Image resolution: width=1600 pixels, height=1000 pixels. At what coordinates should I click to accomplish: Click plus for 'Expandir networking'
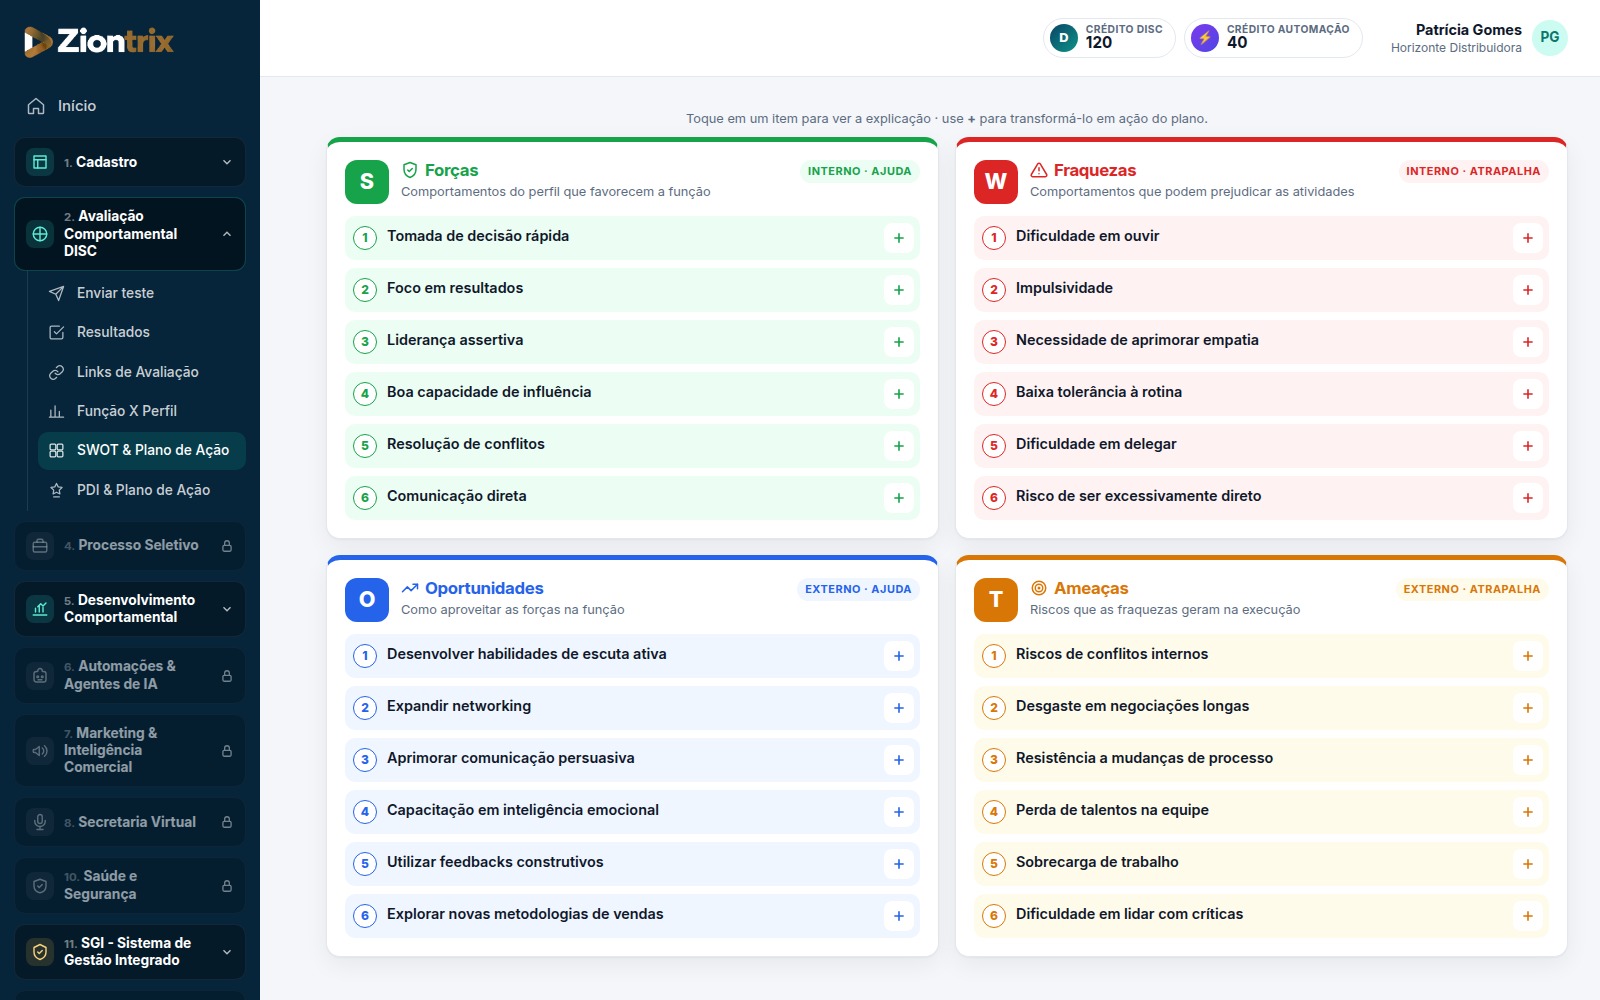coord(899,708)
